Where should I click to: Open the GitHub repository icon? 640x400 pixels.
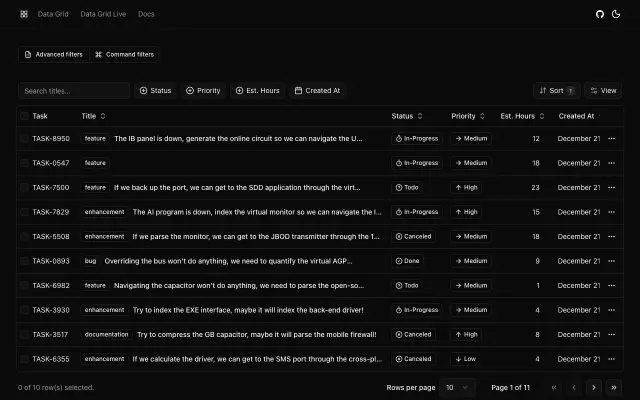pos(600,14)
